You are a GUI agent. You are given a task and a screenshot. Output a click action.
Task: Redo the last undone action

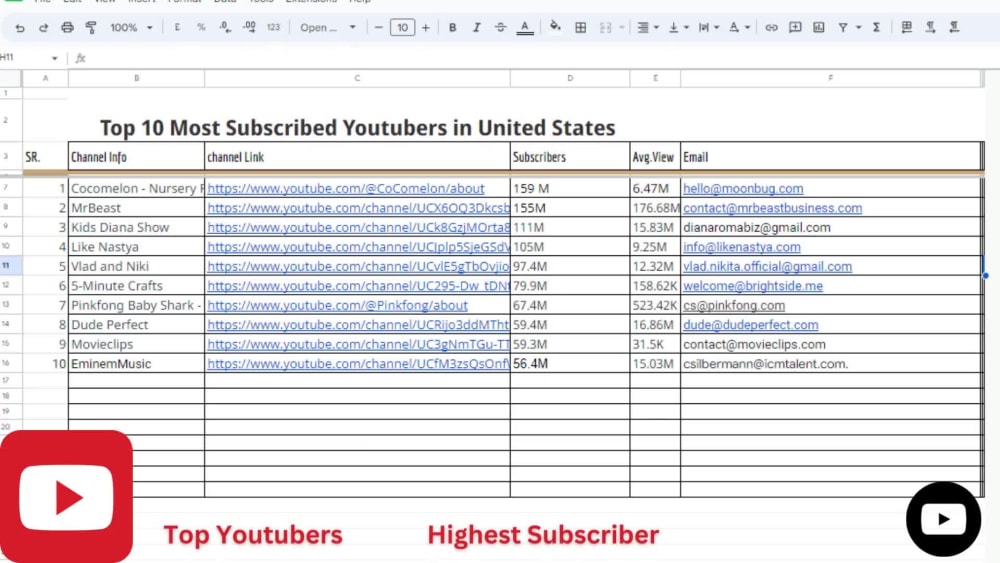click(43, 27)
